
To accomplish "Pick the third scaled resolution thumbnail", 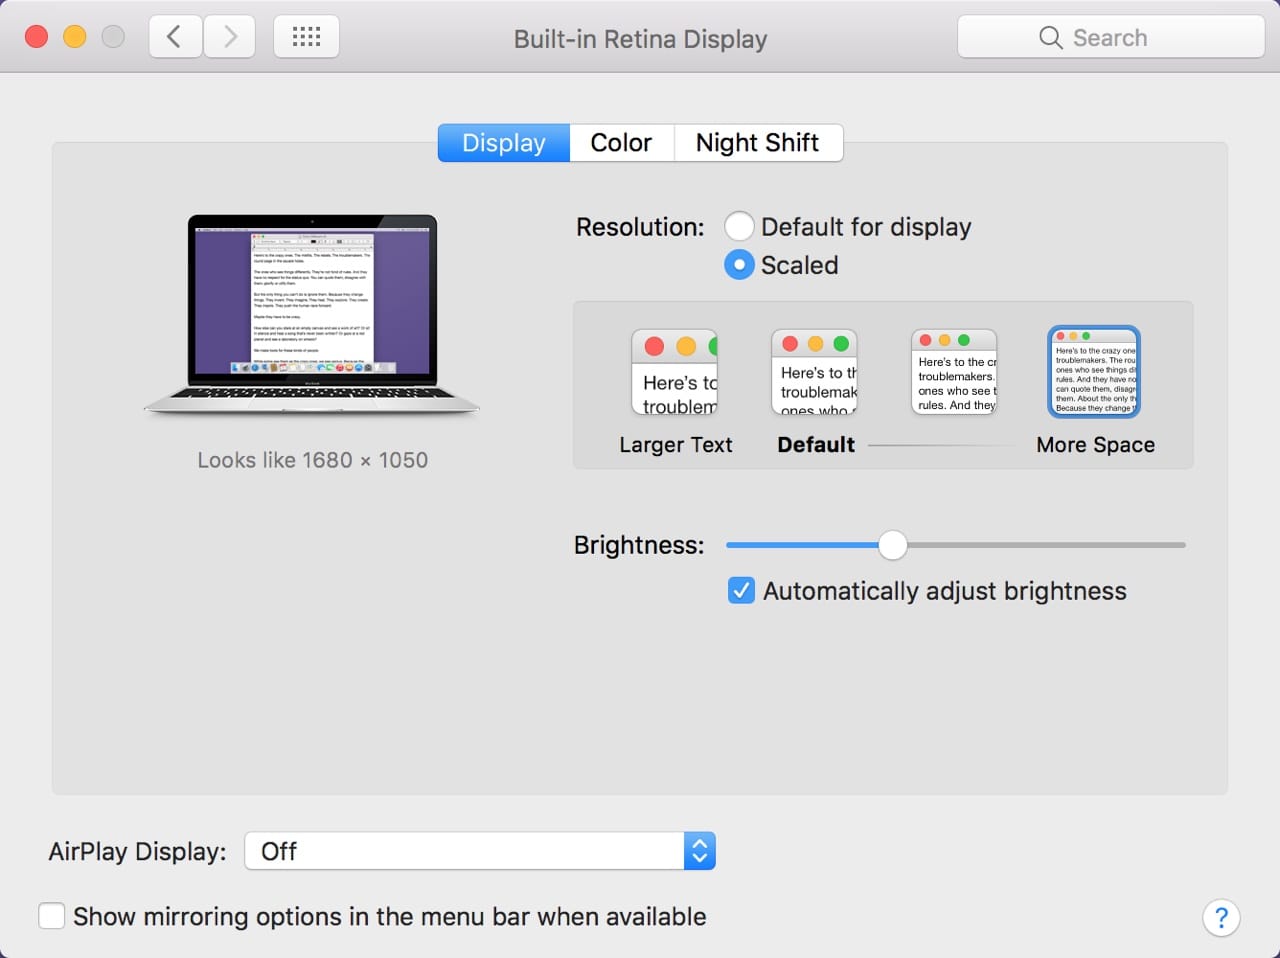I will (x=955, y=372).
